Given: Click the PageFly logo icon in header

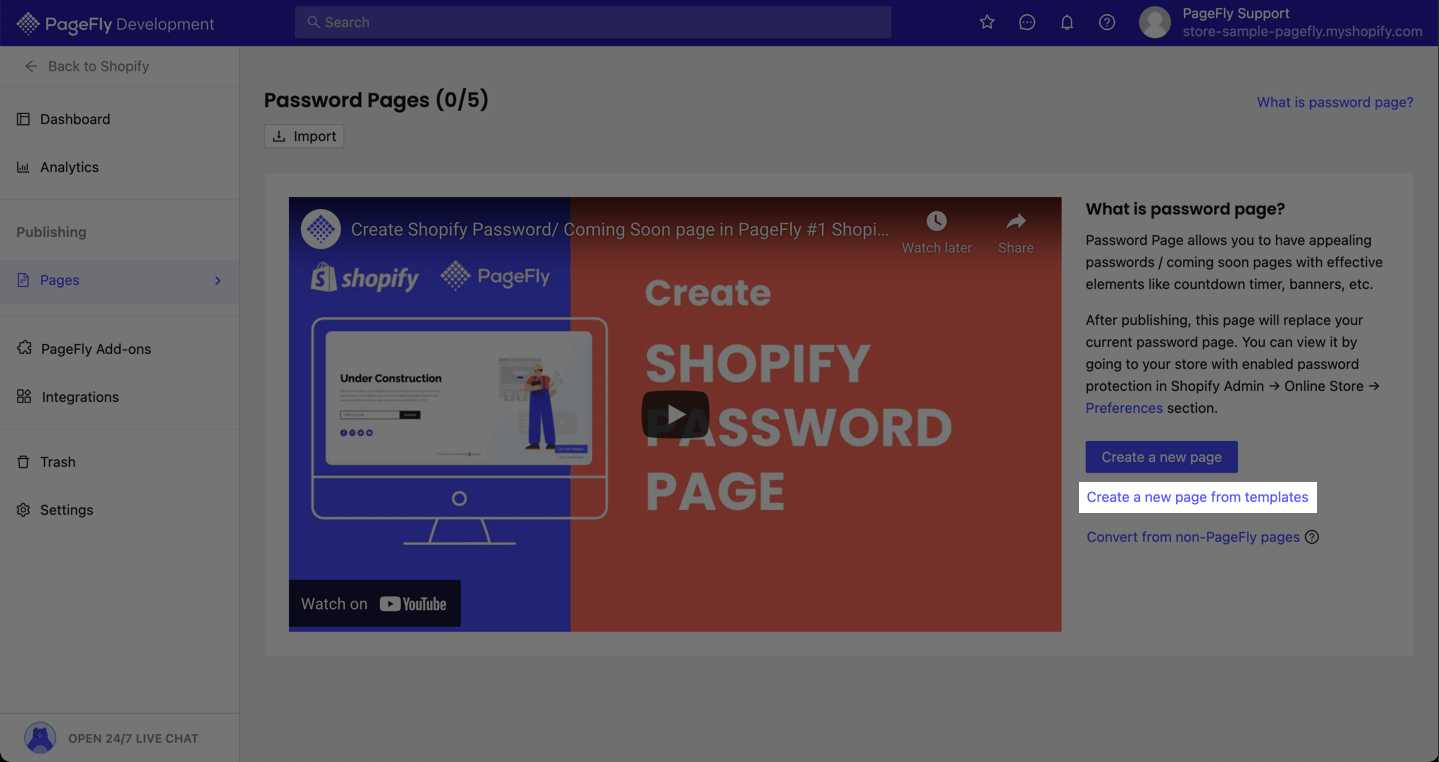Looking at the screenshot, I should pos(28,23).
